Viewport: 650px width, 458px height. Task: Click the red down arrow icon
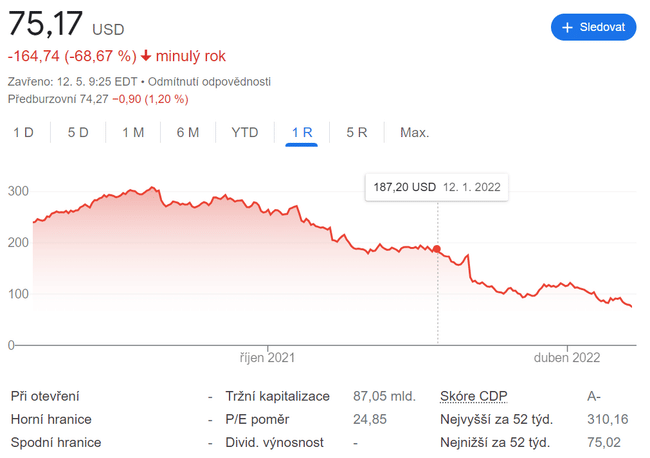point(147,57)
